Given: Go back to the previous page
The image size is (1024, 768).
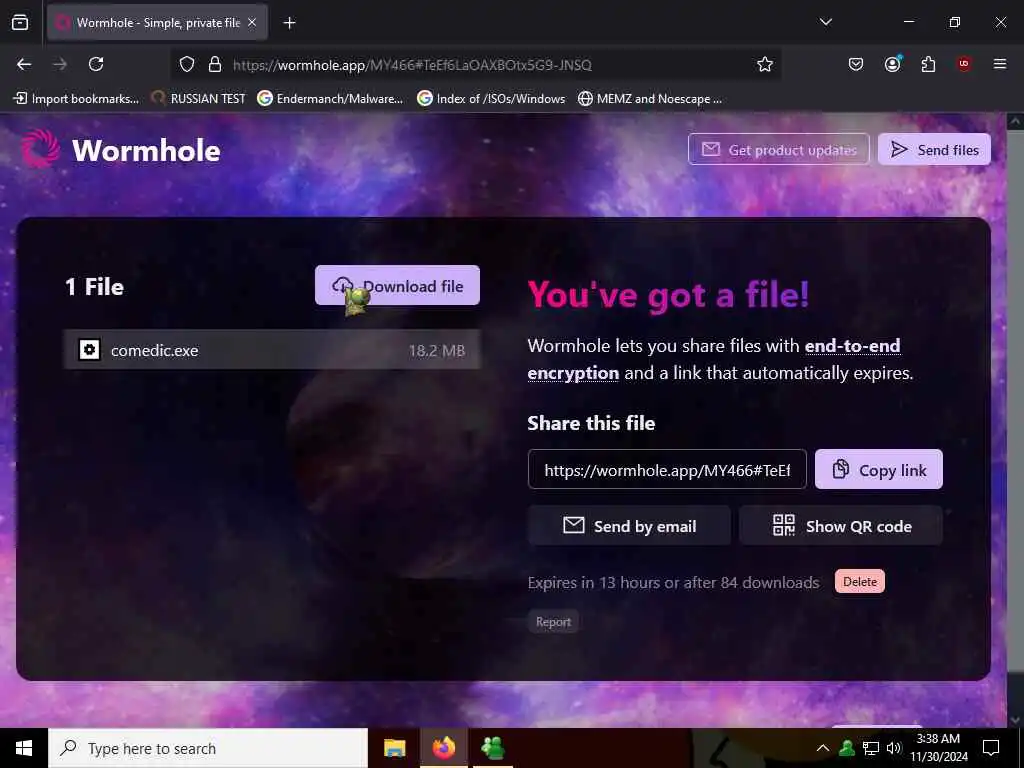Looking at the screenshot, I should pos(24,64).
